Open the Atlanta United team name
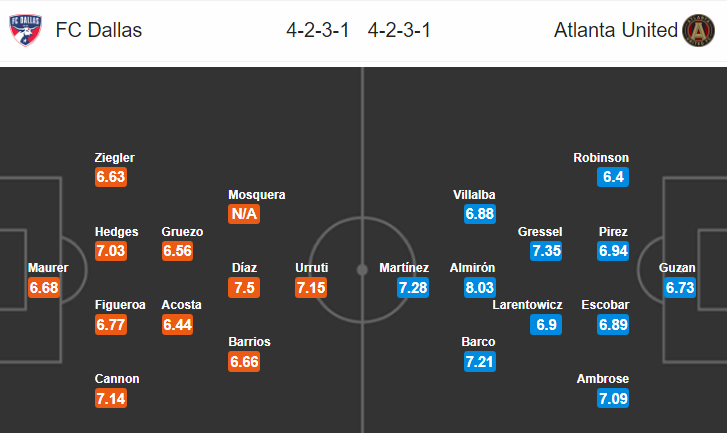Viewport: 727px width, 433px height. (x=616, y=30)
